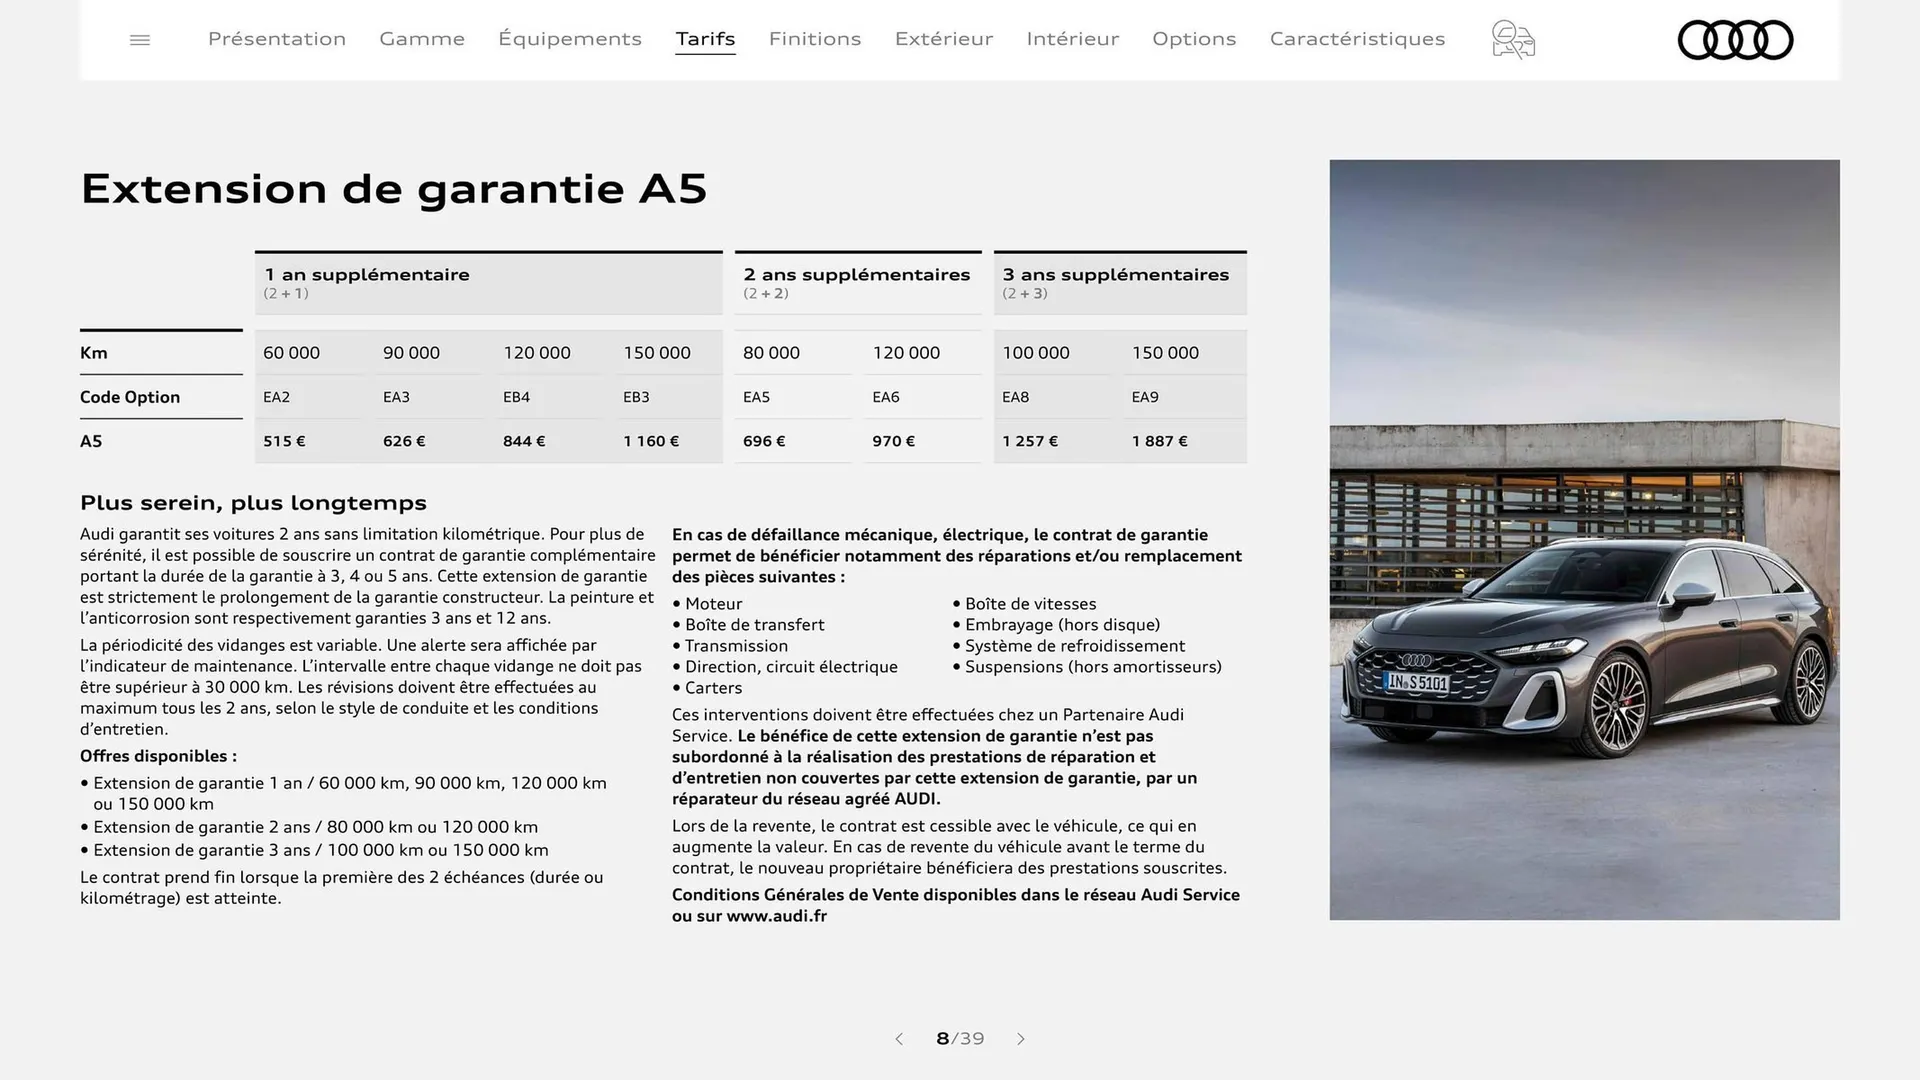This screenshot has width=1920, height=1080.
Task: Open the Caractéristiques section
Action: (1357, 39)
